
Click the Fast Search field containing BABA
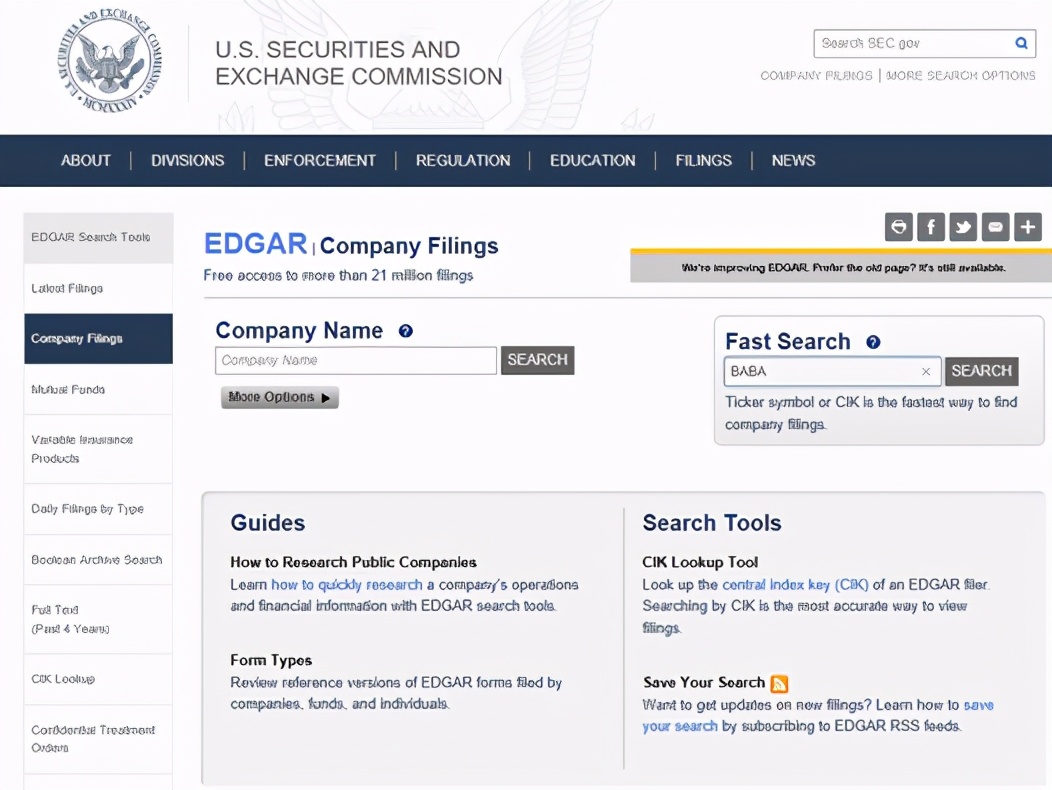(x=832, y=371)
